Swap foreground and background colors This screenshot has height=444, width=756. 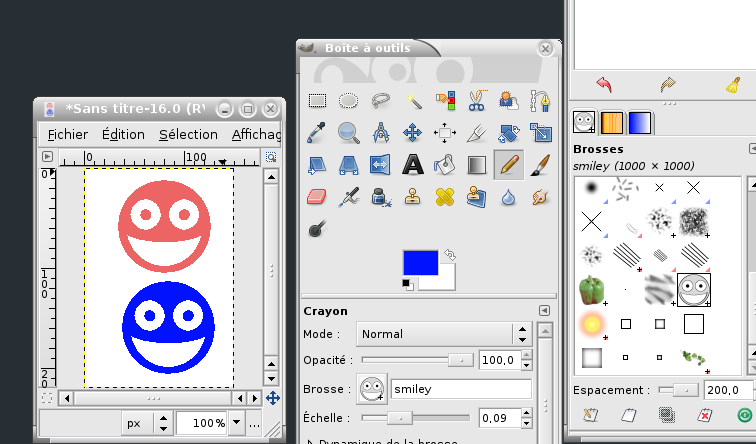click(450, 255)
